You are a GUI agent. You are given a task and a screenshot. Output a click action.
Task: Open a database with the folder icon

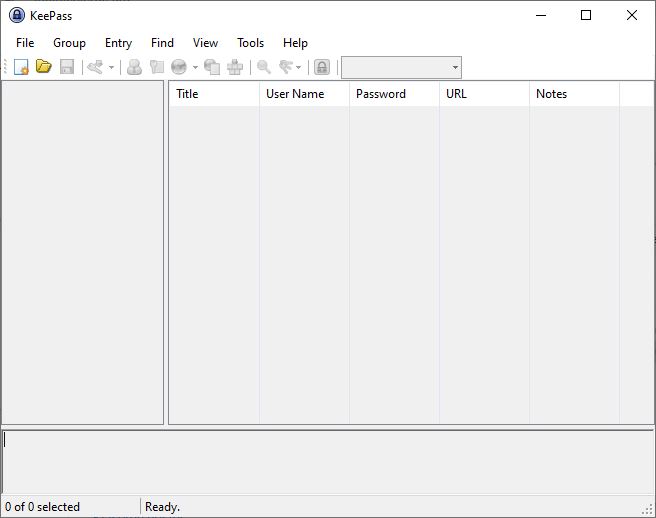[44, 67]
